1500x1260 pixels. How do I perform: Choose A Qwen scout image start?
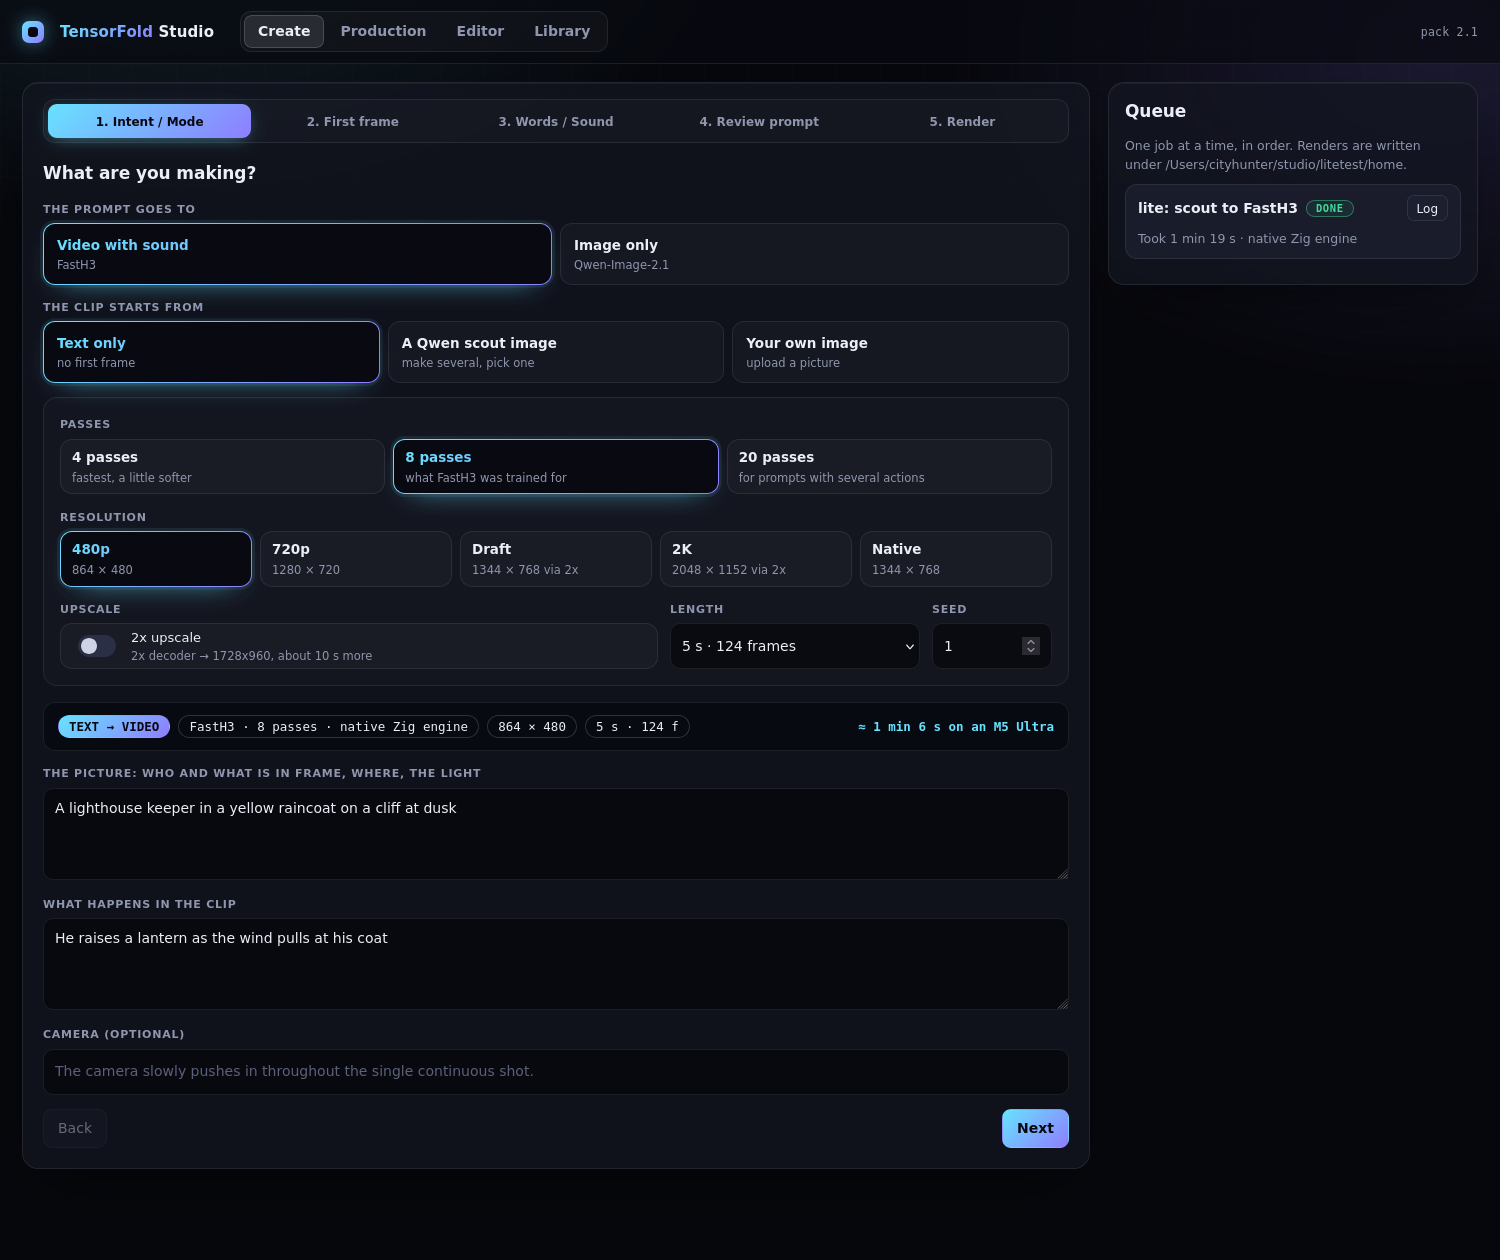pyautogui.click(x=556, y=352)
